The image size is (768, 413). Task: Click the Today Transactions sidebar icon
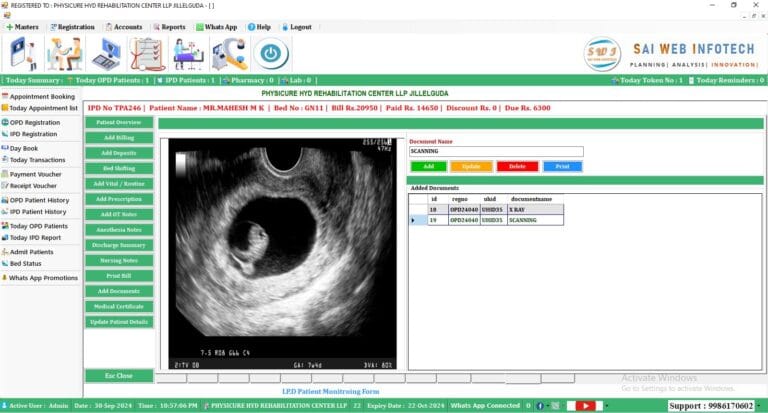[x=5, y=159]
